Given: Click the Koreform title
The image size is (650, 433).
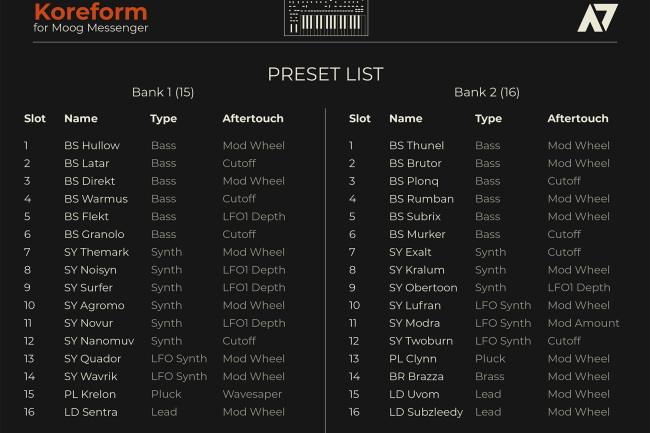Looking at the screenshot, I should 90,12.
